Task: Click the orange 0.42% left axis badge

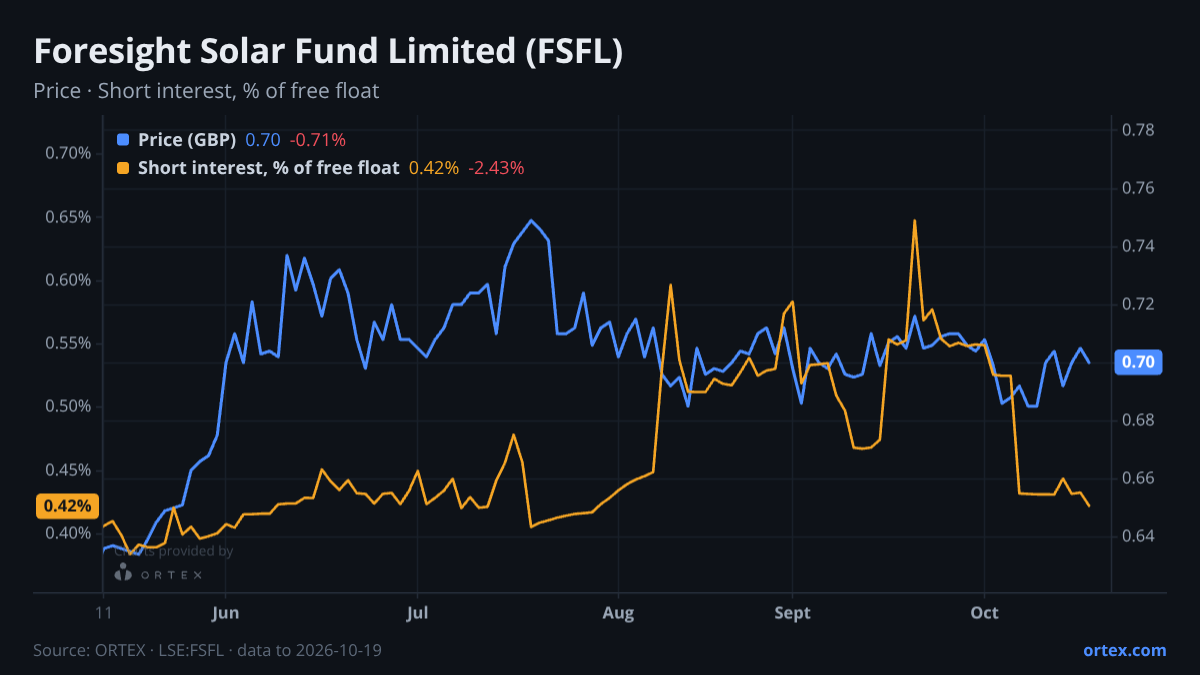Action: point(67,506)
